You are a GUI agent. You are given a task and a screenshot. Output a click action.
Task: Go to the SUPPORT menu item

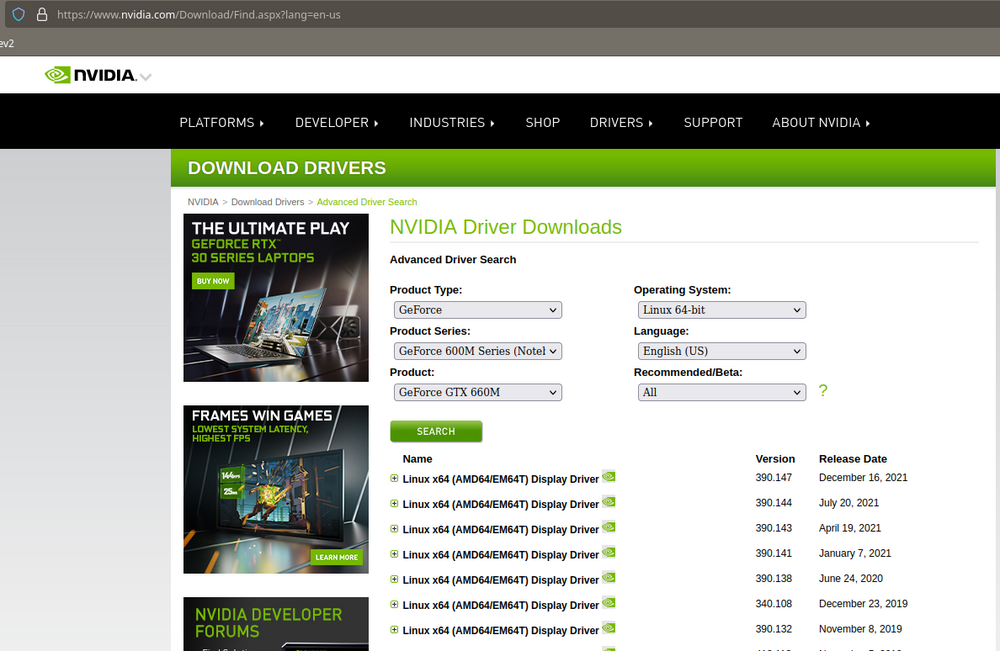[x=713, y=122]
